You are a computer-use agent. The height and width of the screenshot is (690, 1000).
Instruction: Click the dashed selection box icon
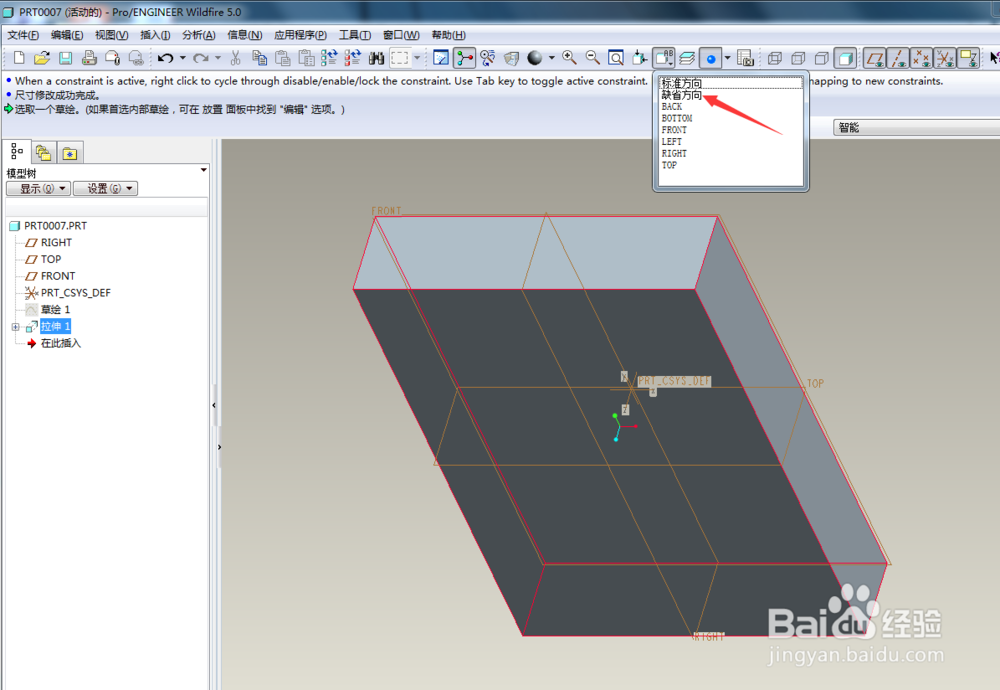tap(400, 58)
